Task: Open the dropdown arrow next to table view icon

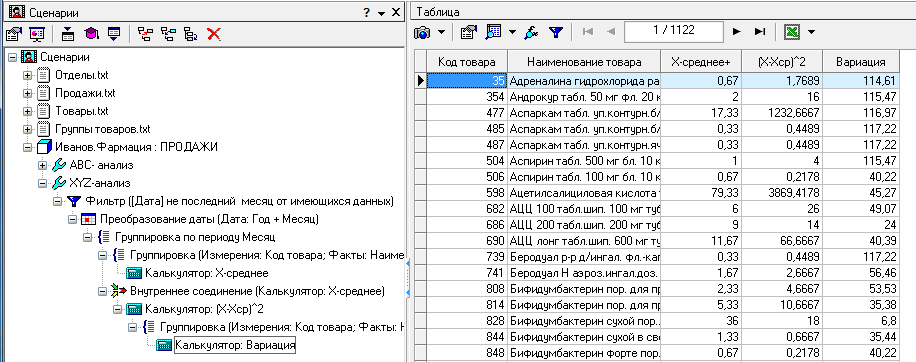Action: pos(512,32)
